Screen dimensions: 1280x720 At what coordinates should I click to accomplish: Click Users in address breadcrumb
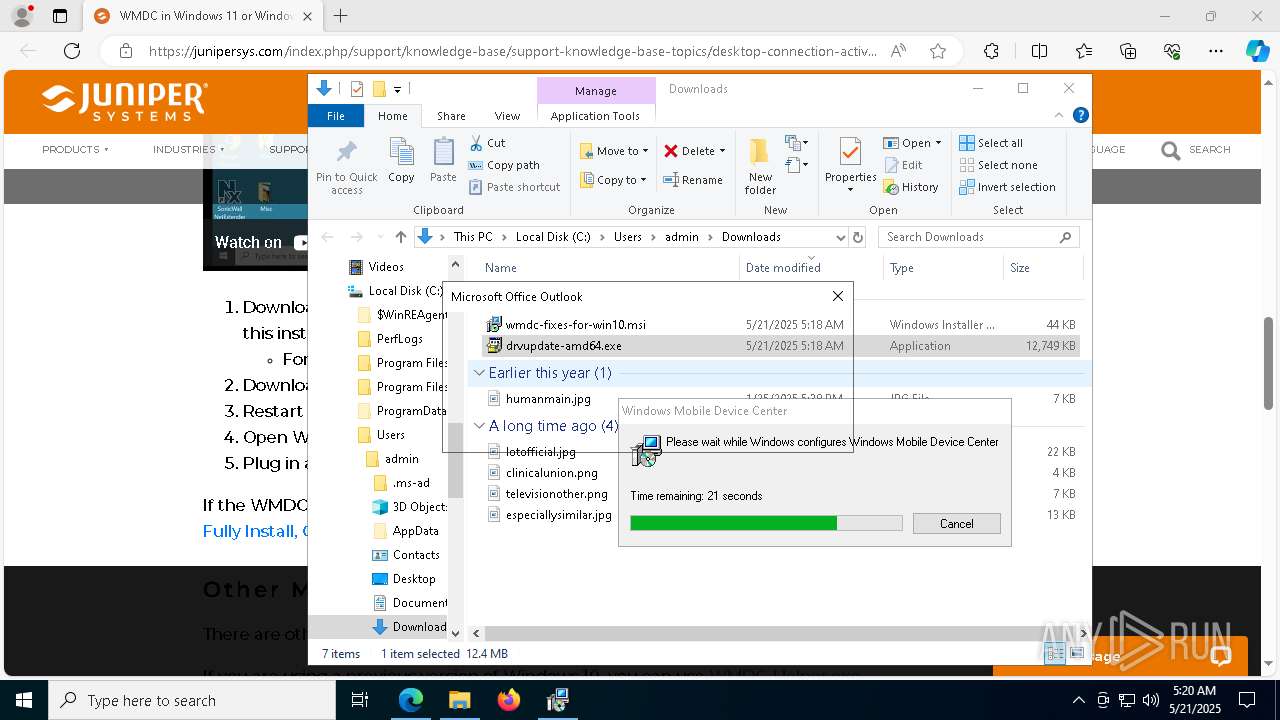point(627,237)
